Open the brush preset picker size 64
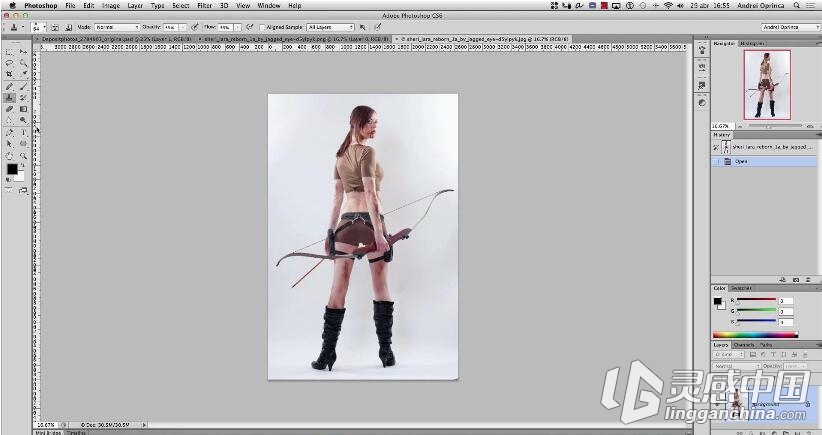The height and width of the screenshot is (435, 822). point(38,27)
